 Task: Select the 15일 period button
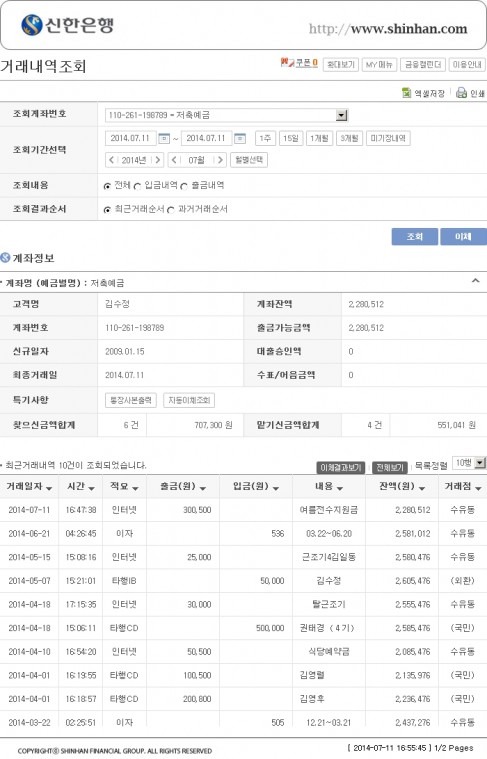tap(290, 138)
